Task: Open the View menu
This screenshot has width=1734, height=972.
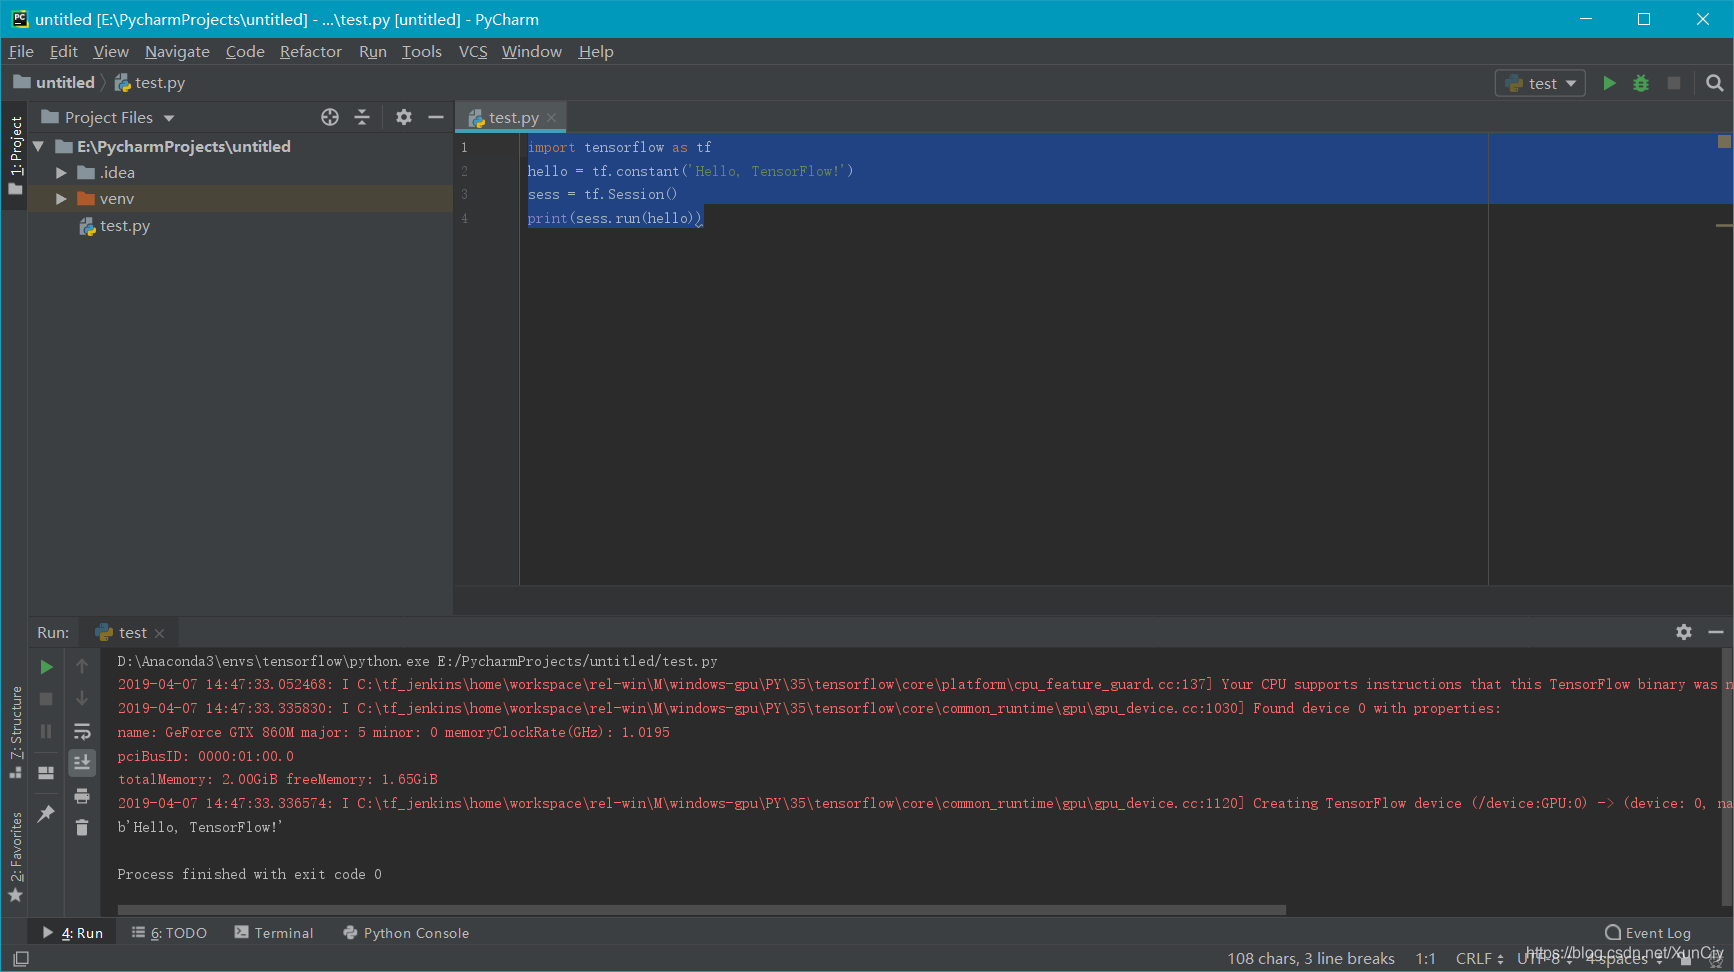Action: click(111, 51)
